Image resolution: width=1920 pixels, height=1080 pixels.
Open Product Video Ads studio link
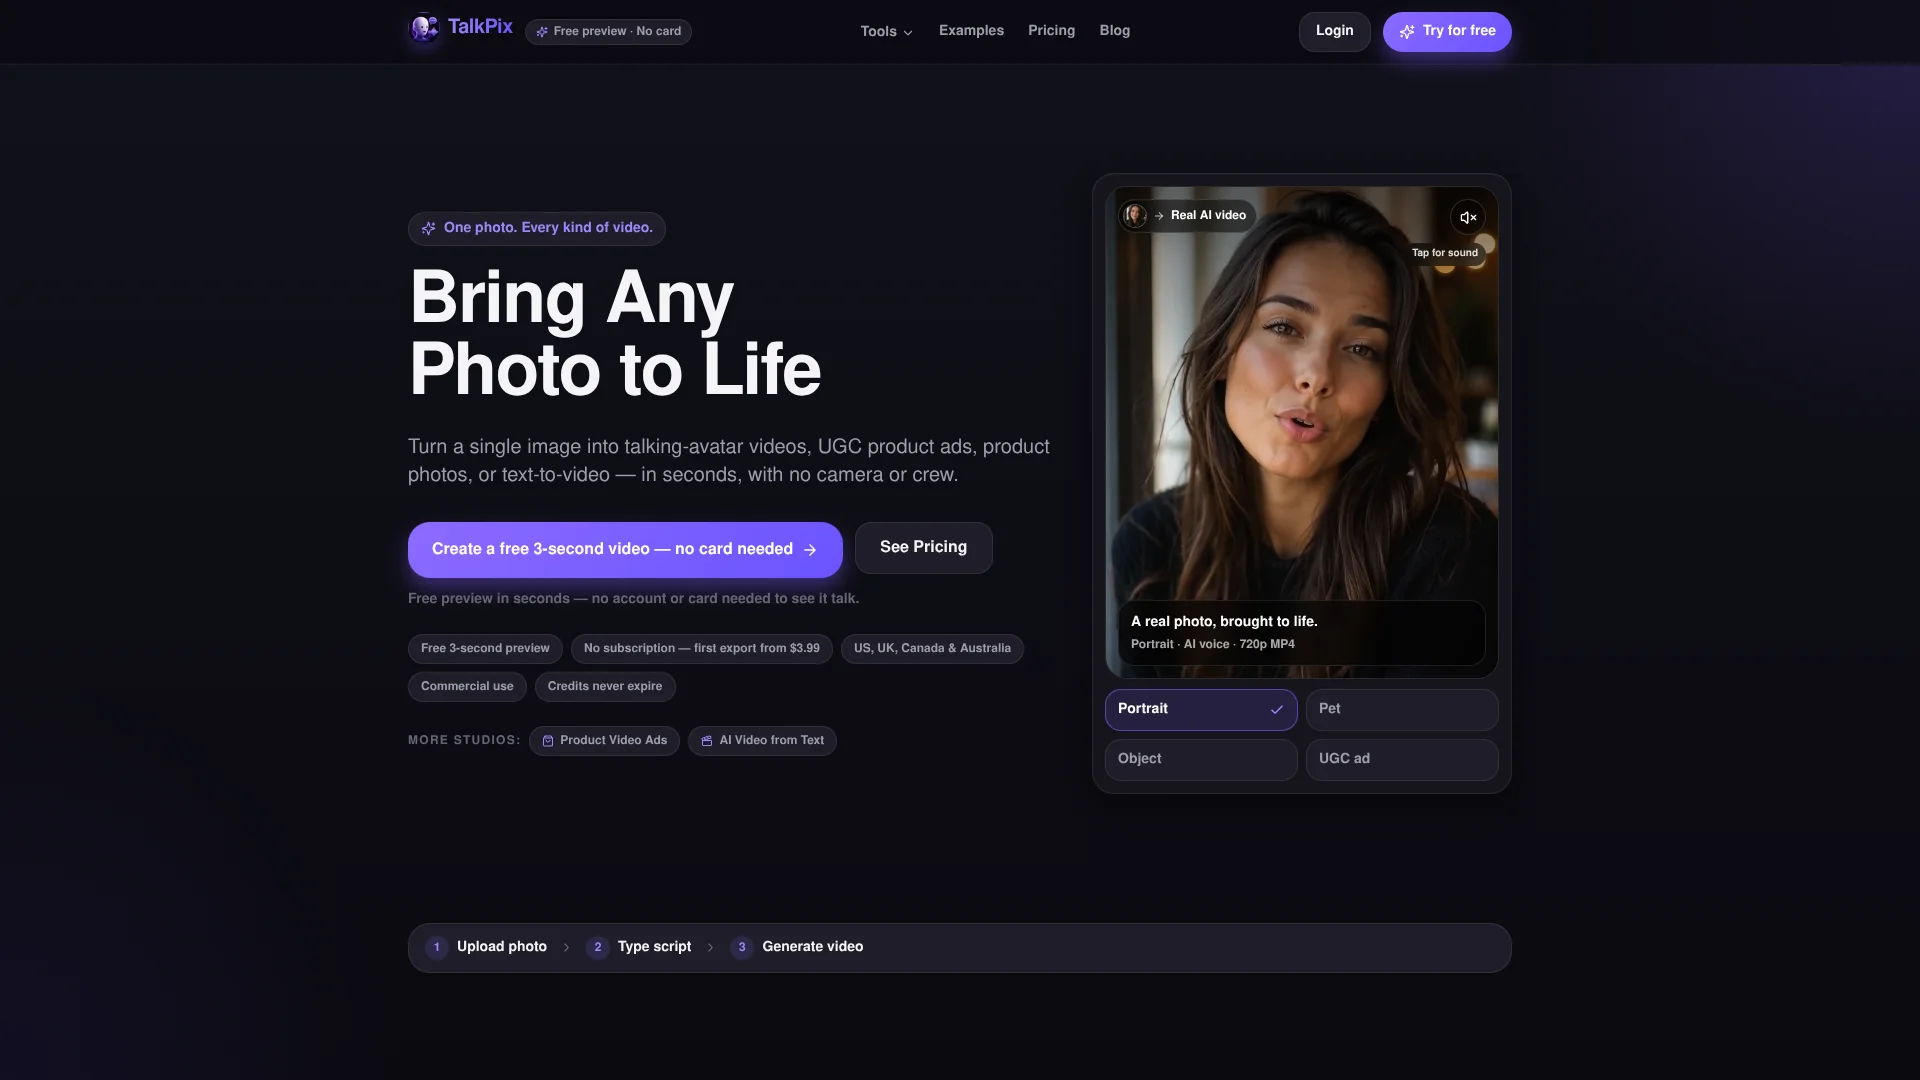(x=604, y=741)
